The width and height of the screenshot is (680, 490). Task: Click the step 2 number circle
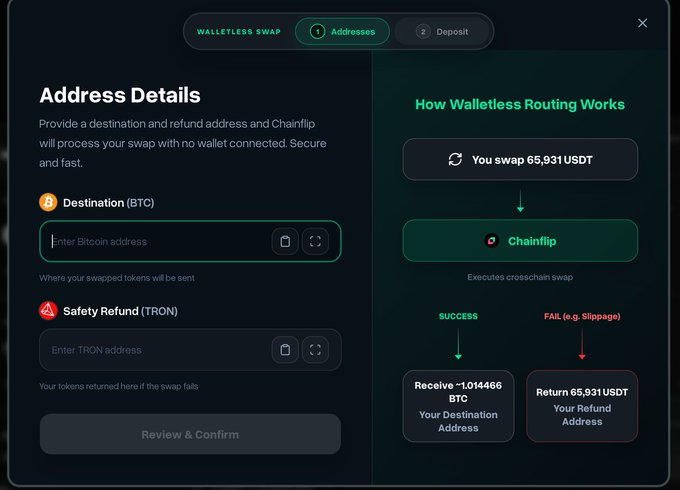(x=423, y=32)
